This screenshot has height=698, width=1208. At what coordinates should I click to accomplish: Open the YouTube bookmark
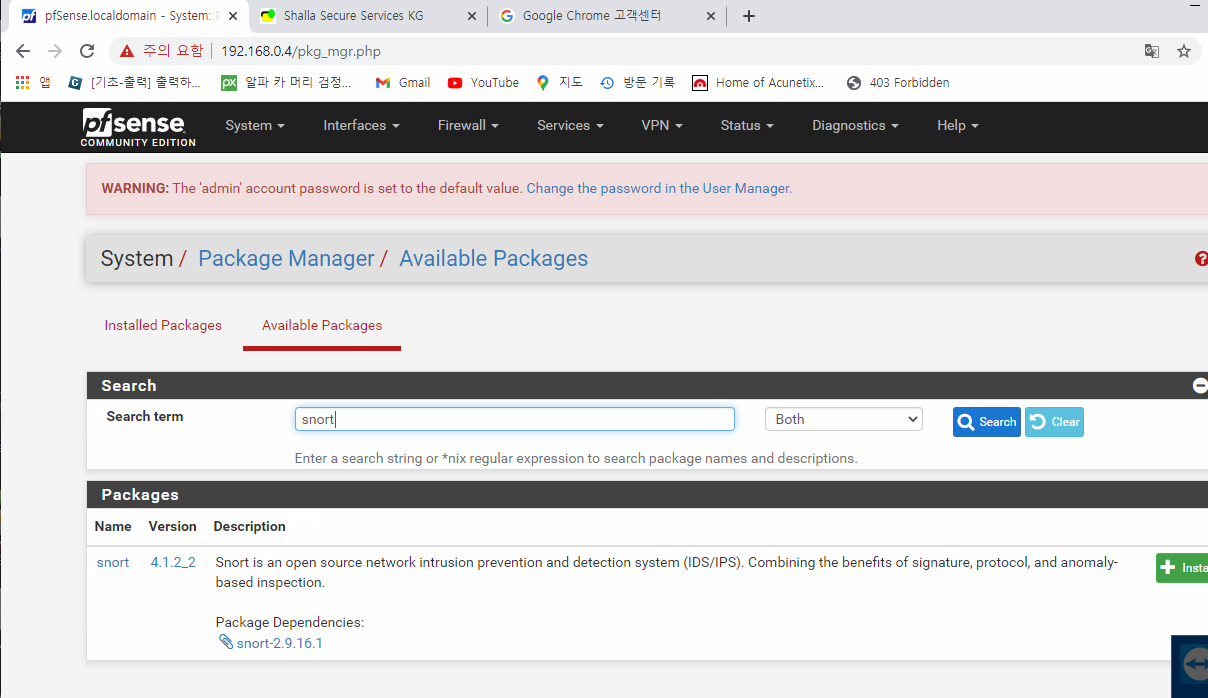pos(484,83)
